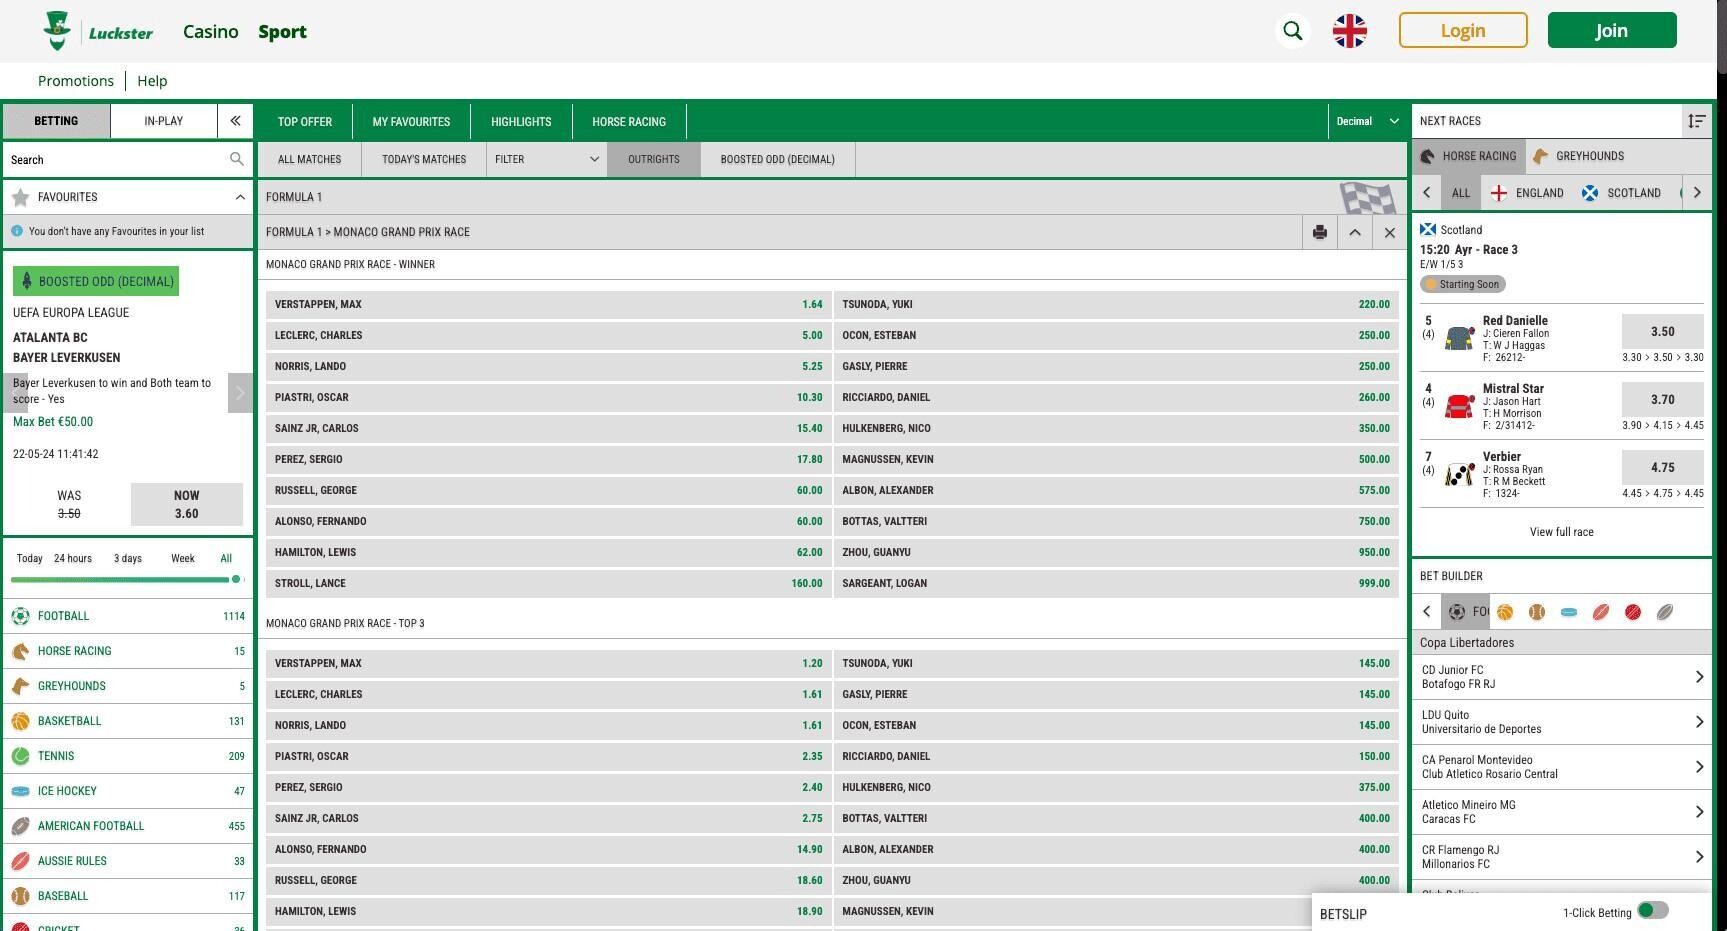Click the search magnifier icon in header
This screenshot has width=1727, height=931.
tap(1292, 31)
